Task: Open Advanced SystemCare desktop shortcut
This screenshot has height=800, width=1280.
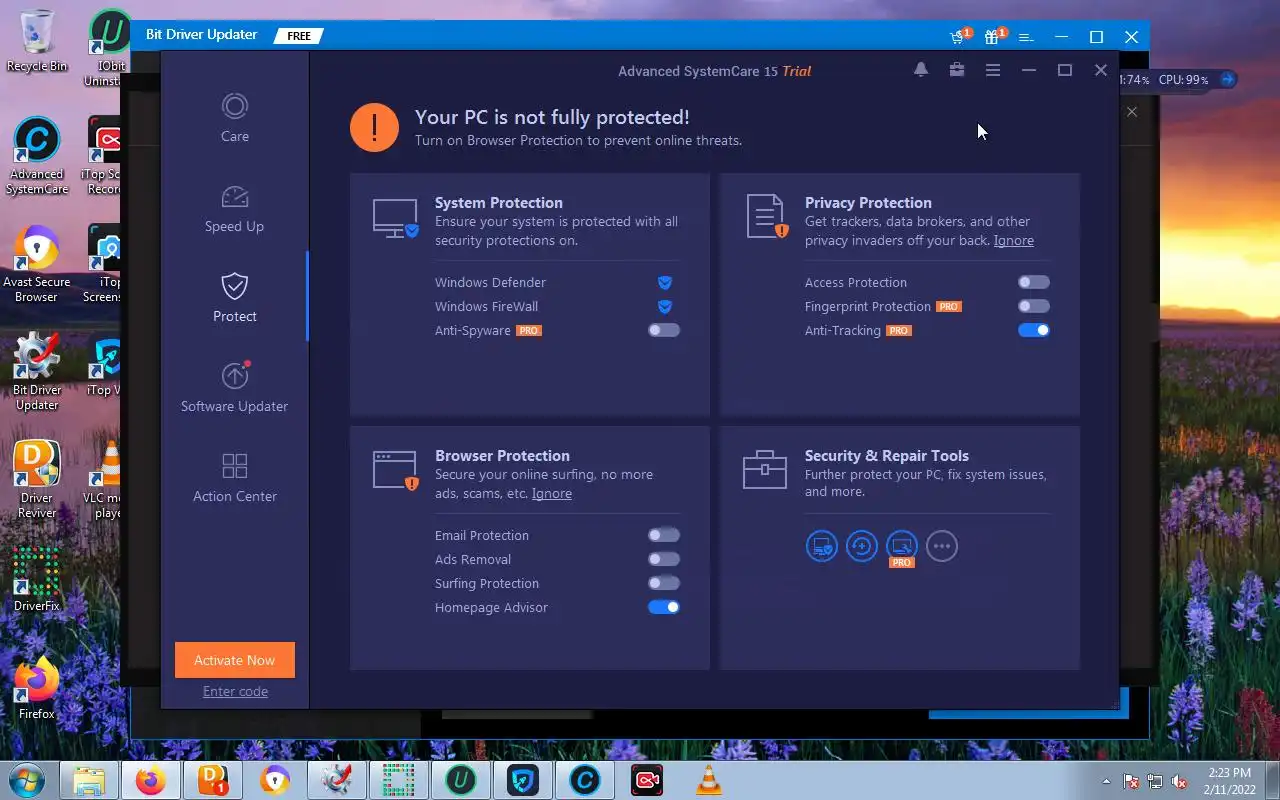Action: (37, 157)
